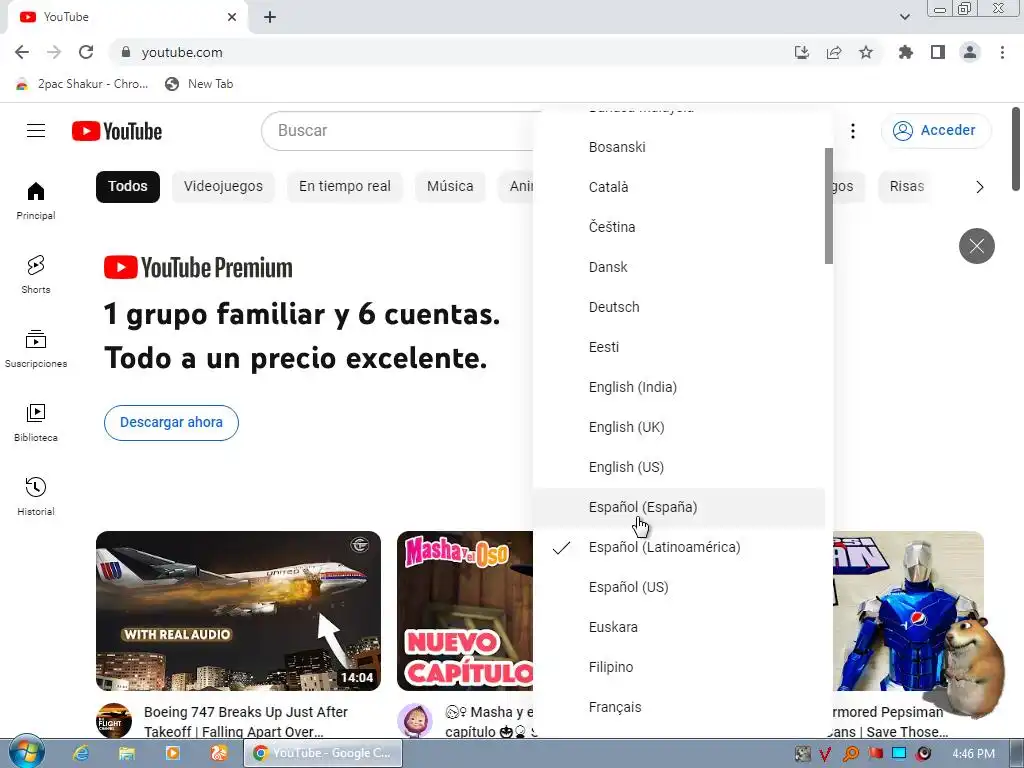Click the Flight Channel avatar
This screenshot has height=768, width=1024.
(x=114, y=720)
